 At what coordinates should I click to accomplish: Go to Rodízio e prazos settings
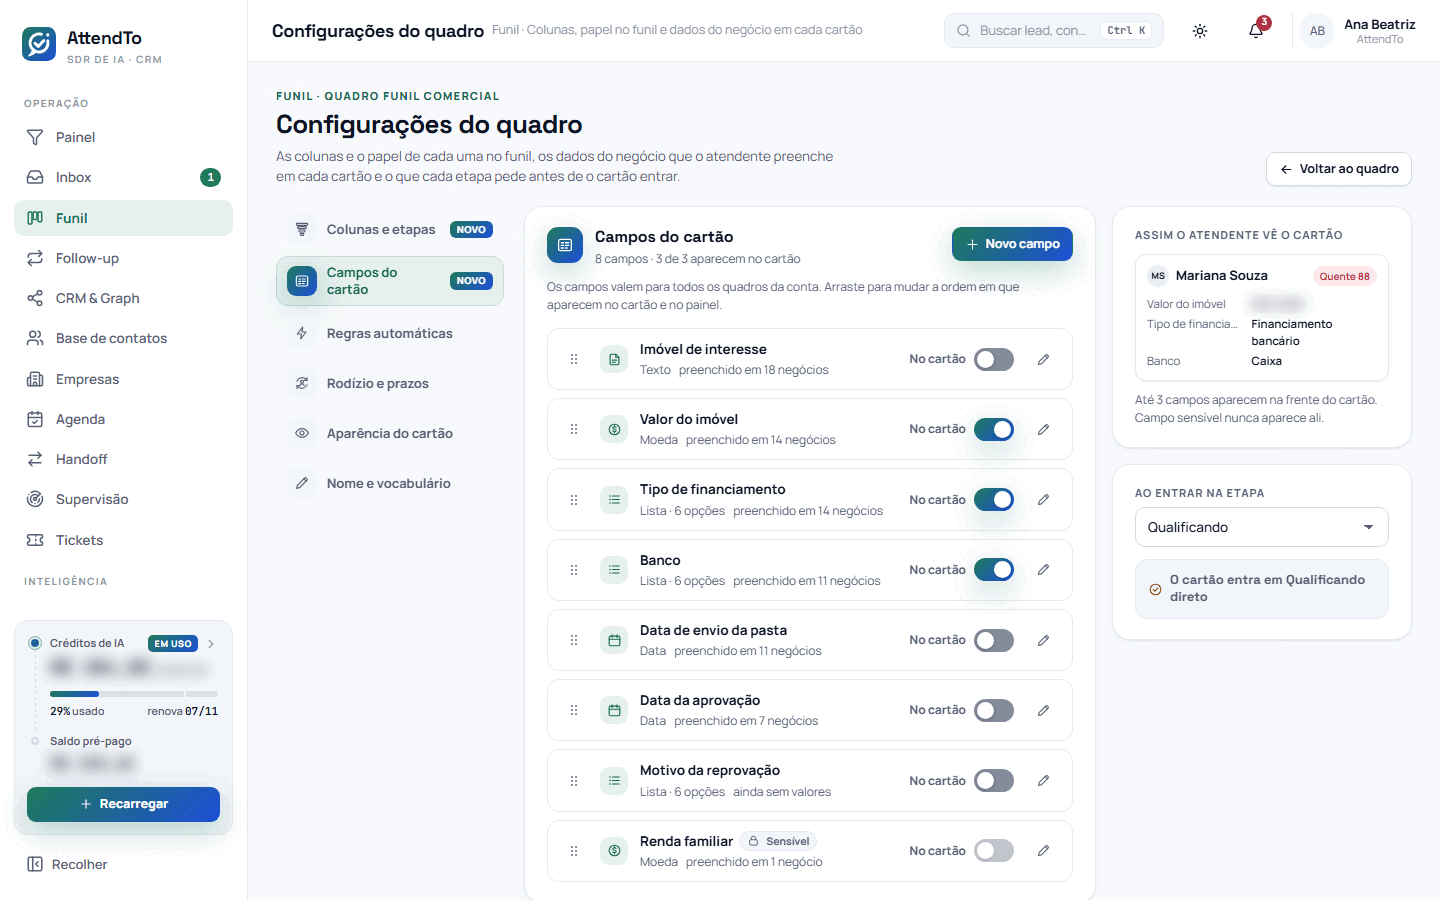(x=390, y=383)
